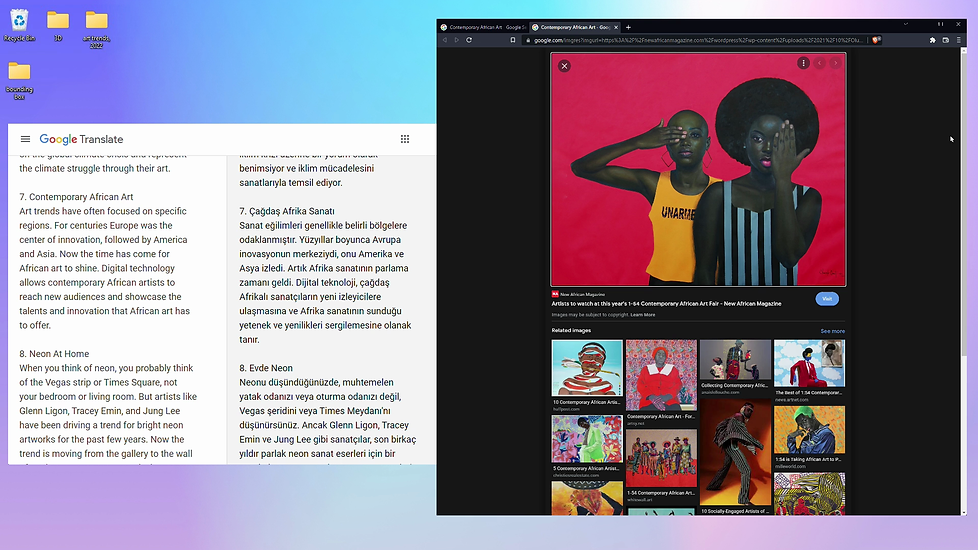This screenshot has height=550, width=978.
Task: Open the Bounding Box desktop folder
Action: click(19, 80)
